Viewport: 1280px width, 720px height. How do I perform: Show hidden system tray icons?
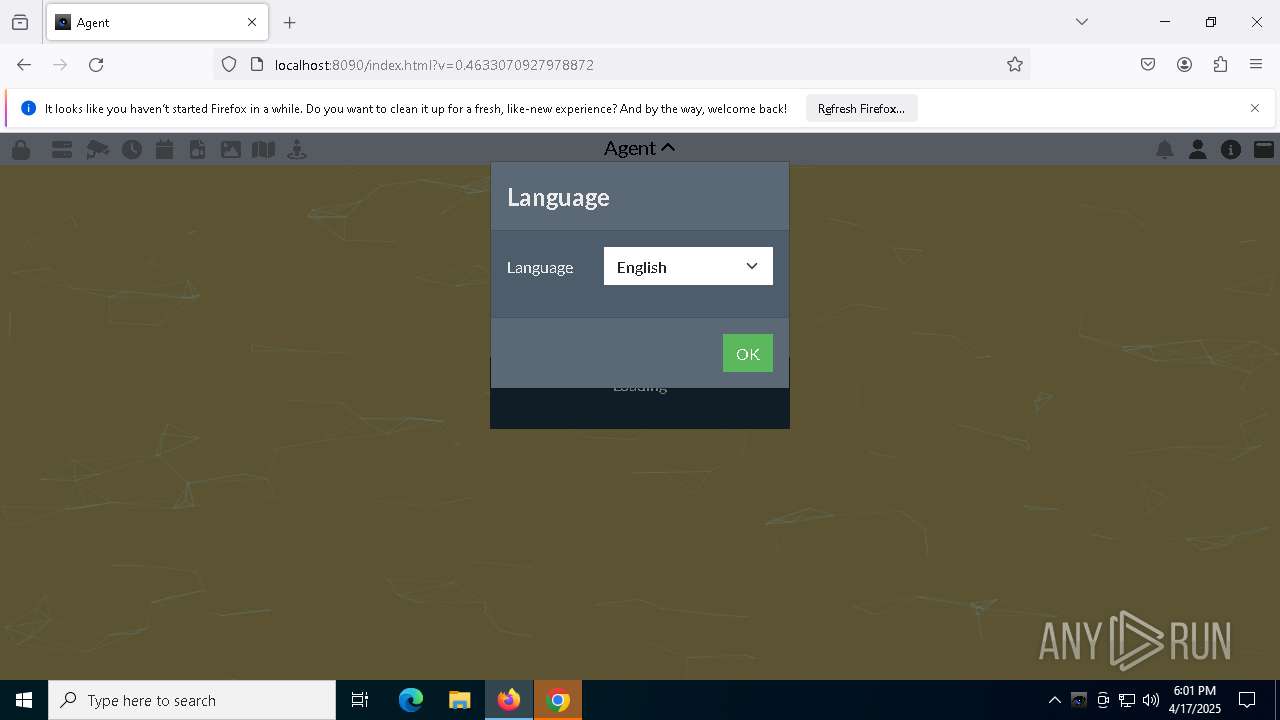point(1054,700)
